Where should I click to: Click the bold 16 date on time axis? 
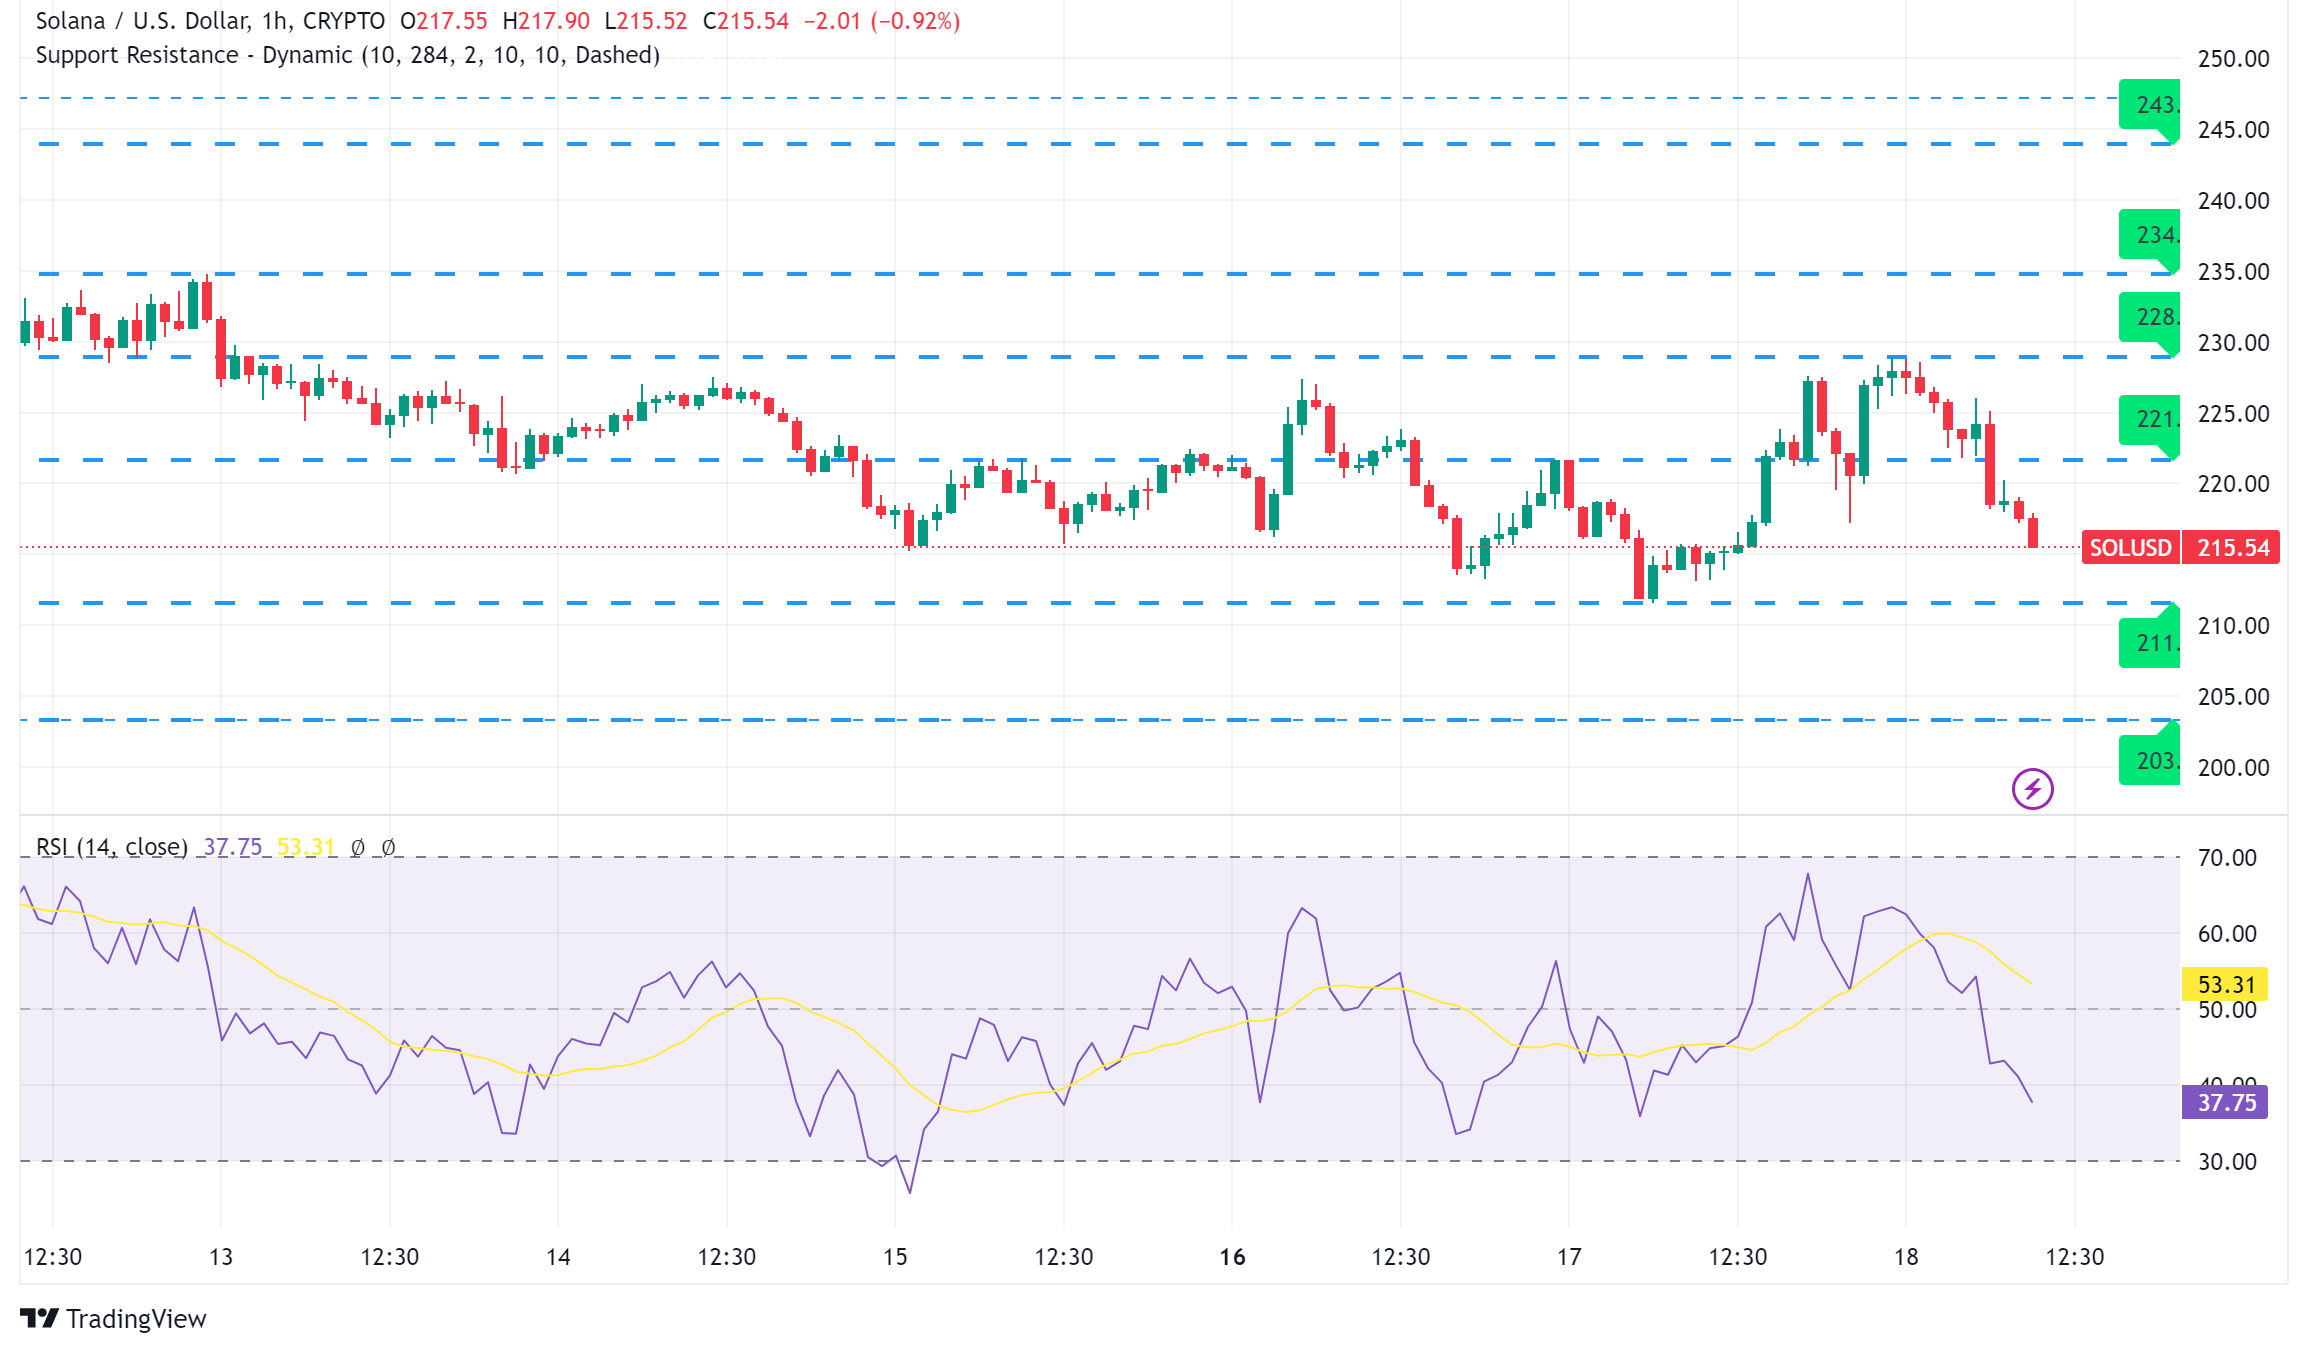[x=1232, y=1257]
